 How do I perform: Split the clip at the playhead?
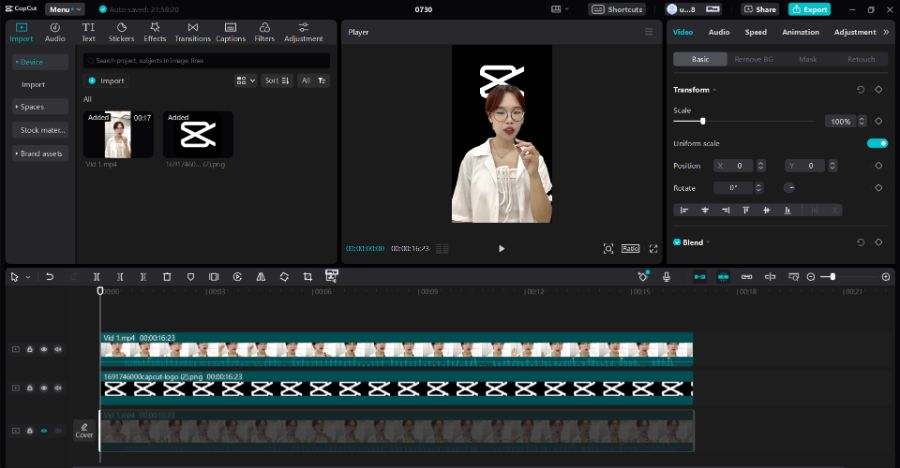[97, 277]
